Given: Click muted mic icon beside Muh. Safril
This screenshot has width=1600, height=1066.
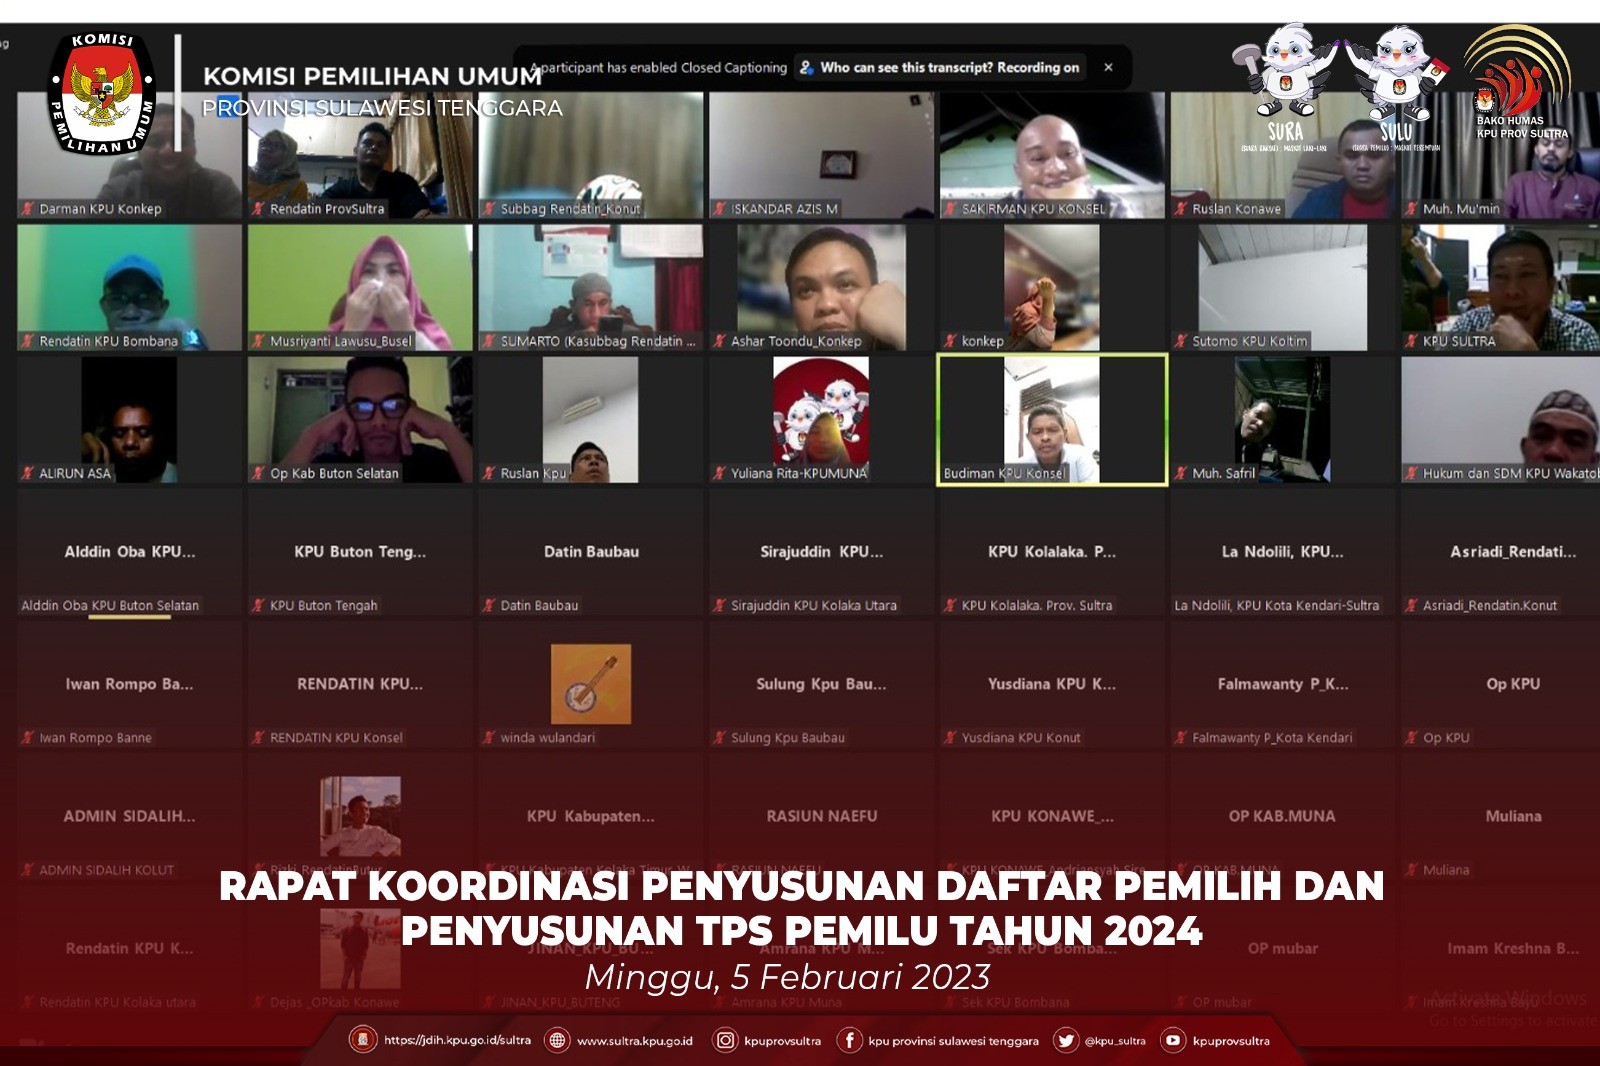Looking at the screenshot, I should point(1181,473).
